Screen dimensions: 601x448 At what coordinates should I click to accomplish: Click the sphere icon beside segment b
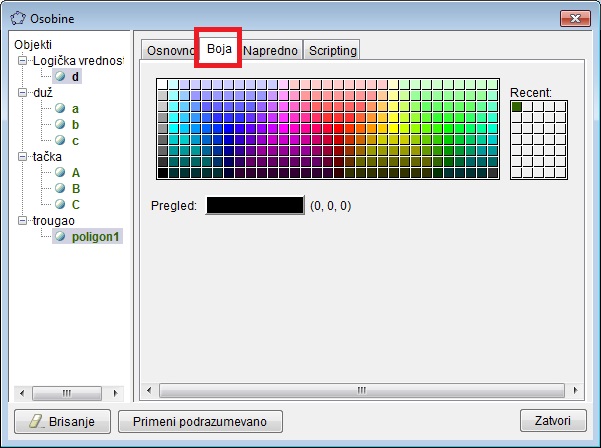(60, 124)
